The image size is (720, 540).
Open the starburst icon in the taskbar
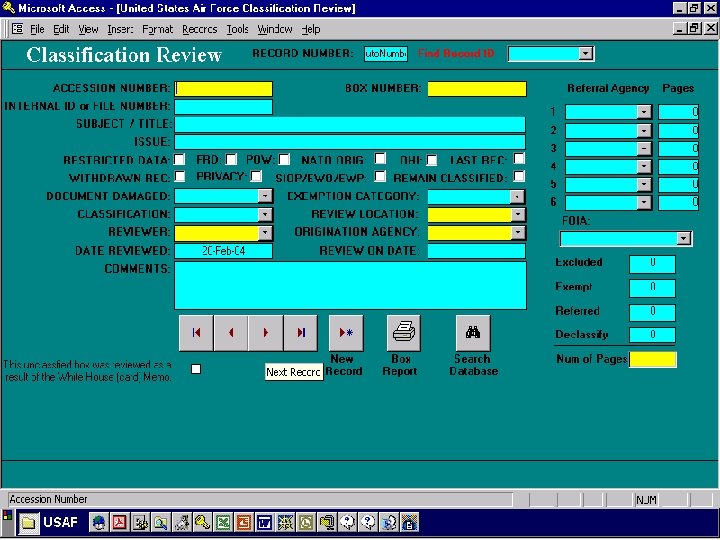pos(285,523)
